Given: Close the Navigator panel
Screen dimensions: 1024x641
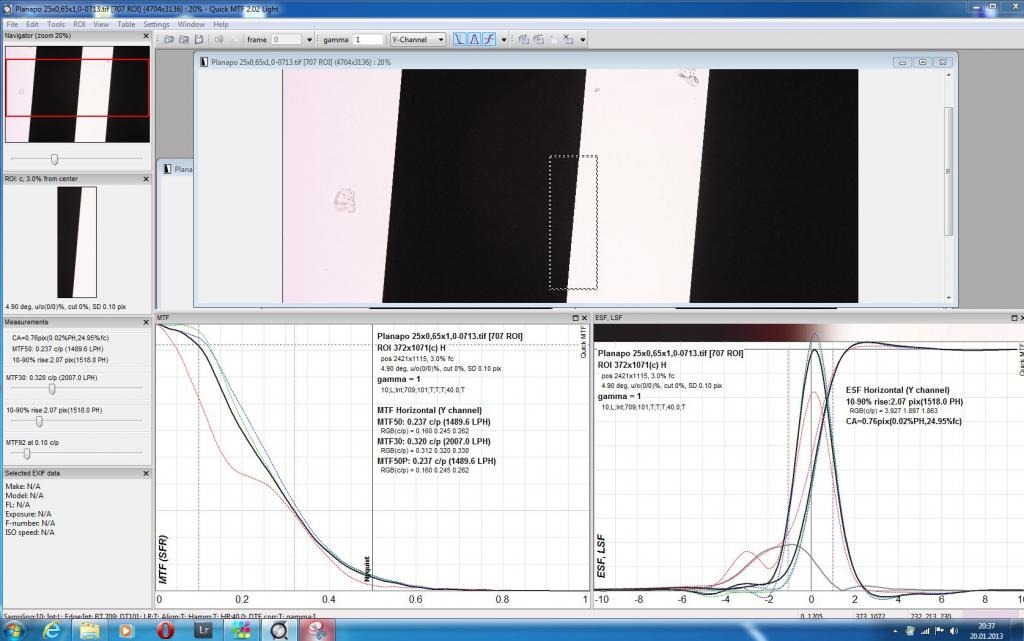Looking at the screenshot, I should [x=146, y=36].
